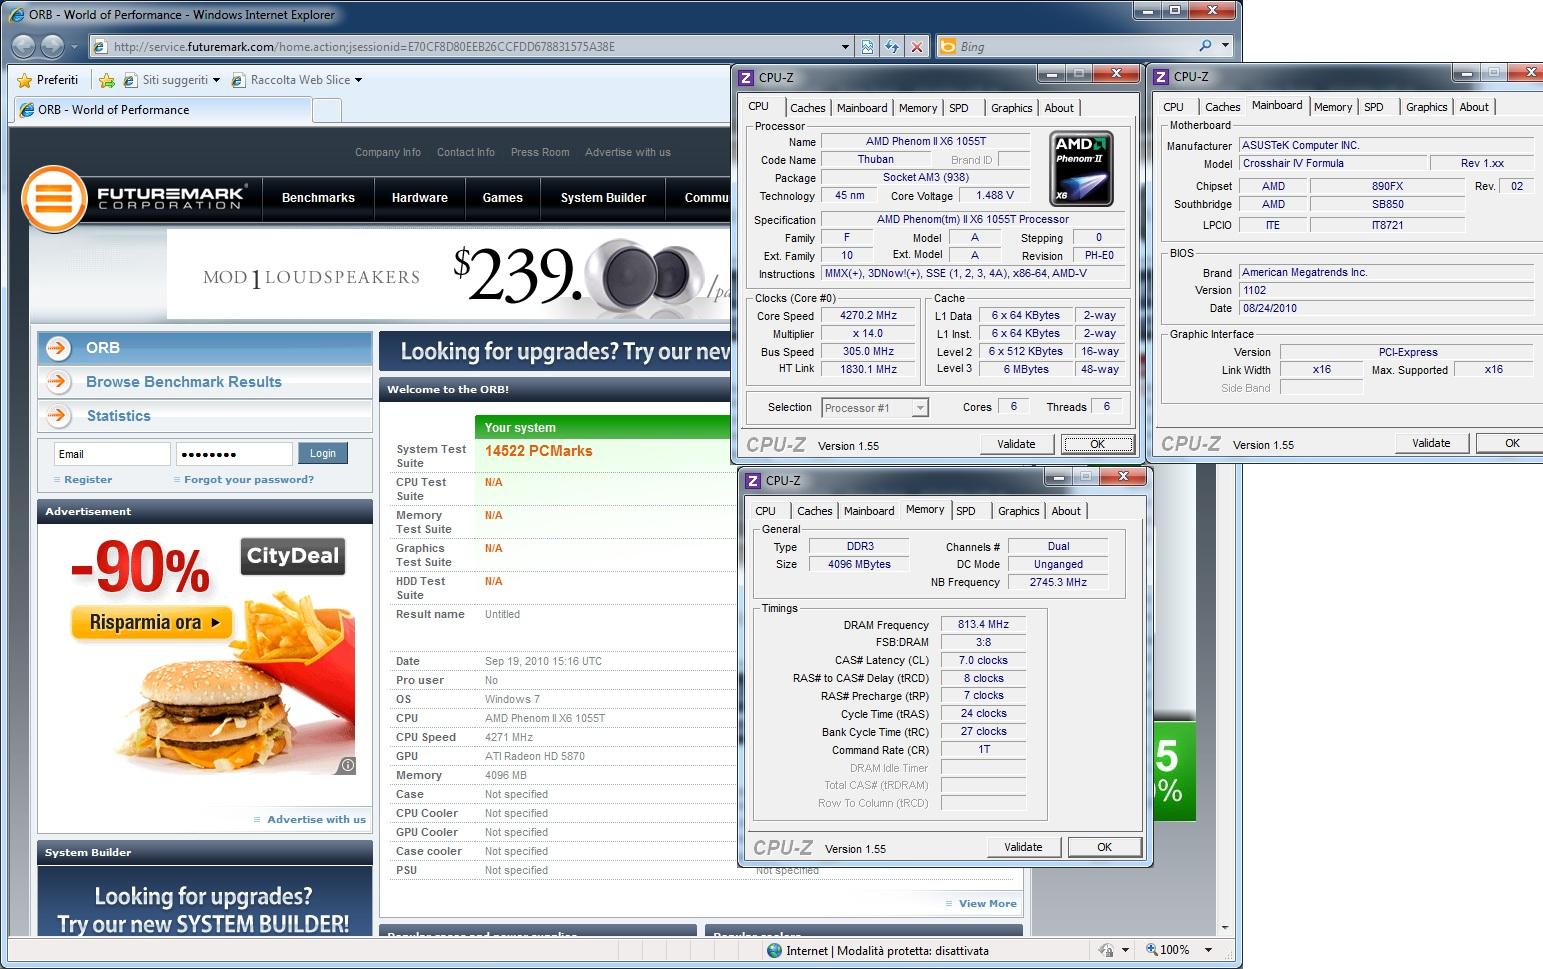Click the Core Speed 4270.2 MHz value
The width and height of the screenshot is (1543, 969).
click(x=868, y=315)
